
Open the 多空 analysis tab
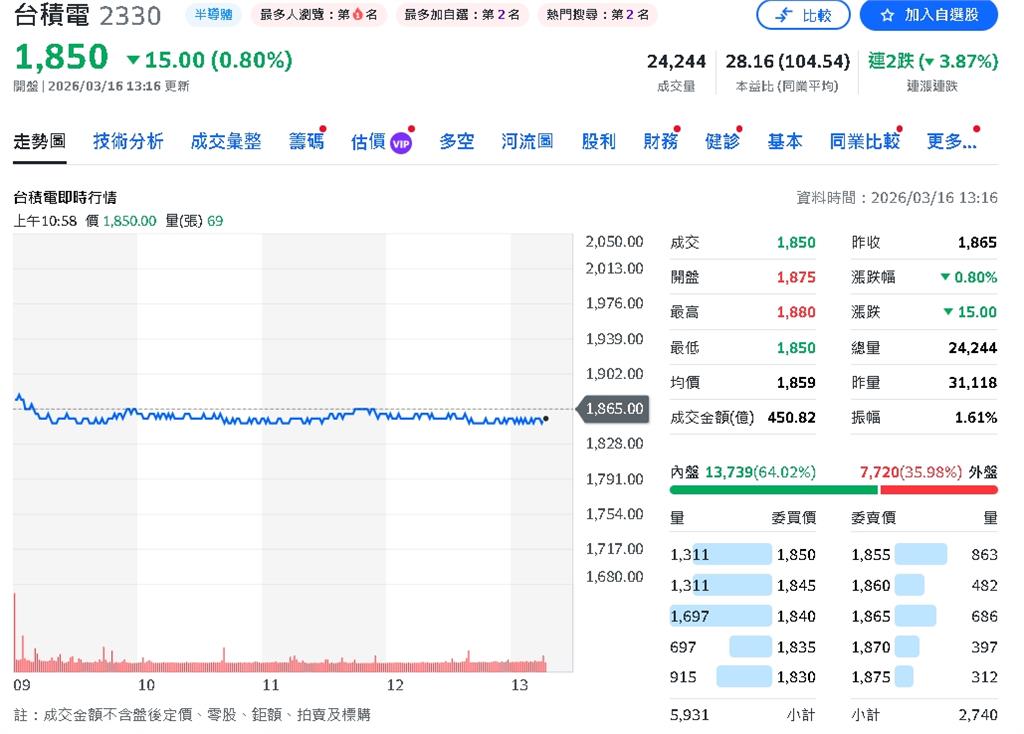[456, 141]
